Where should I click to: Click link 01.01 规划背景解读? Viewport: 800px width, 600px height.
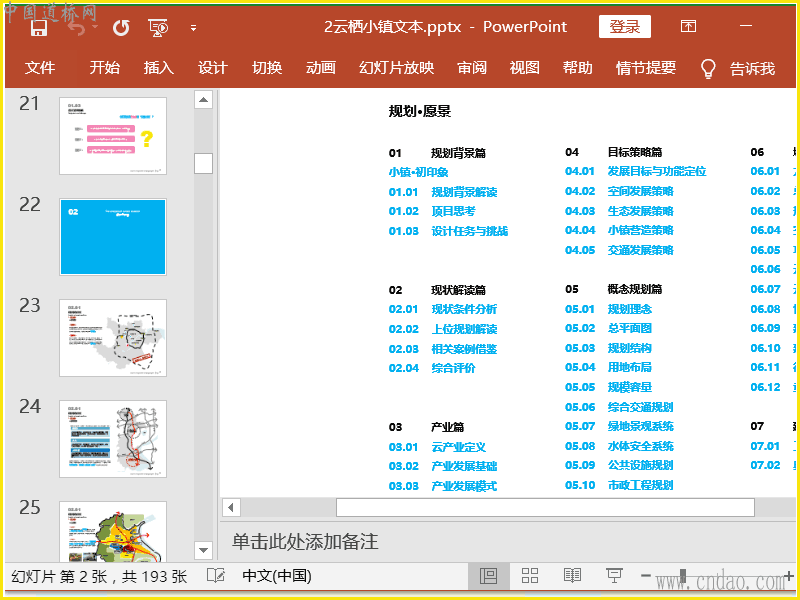point(443,192)
